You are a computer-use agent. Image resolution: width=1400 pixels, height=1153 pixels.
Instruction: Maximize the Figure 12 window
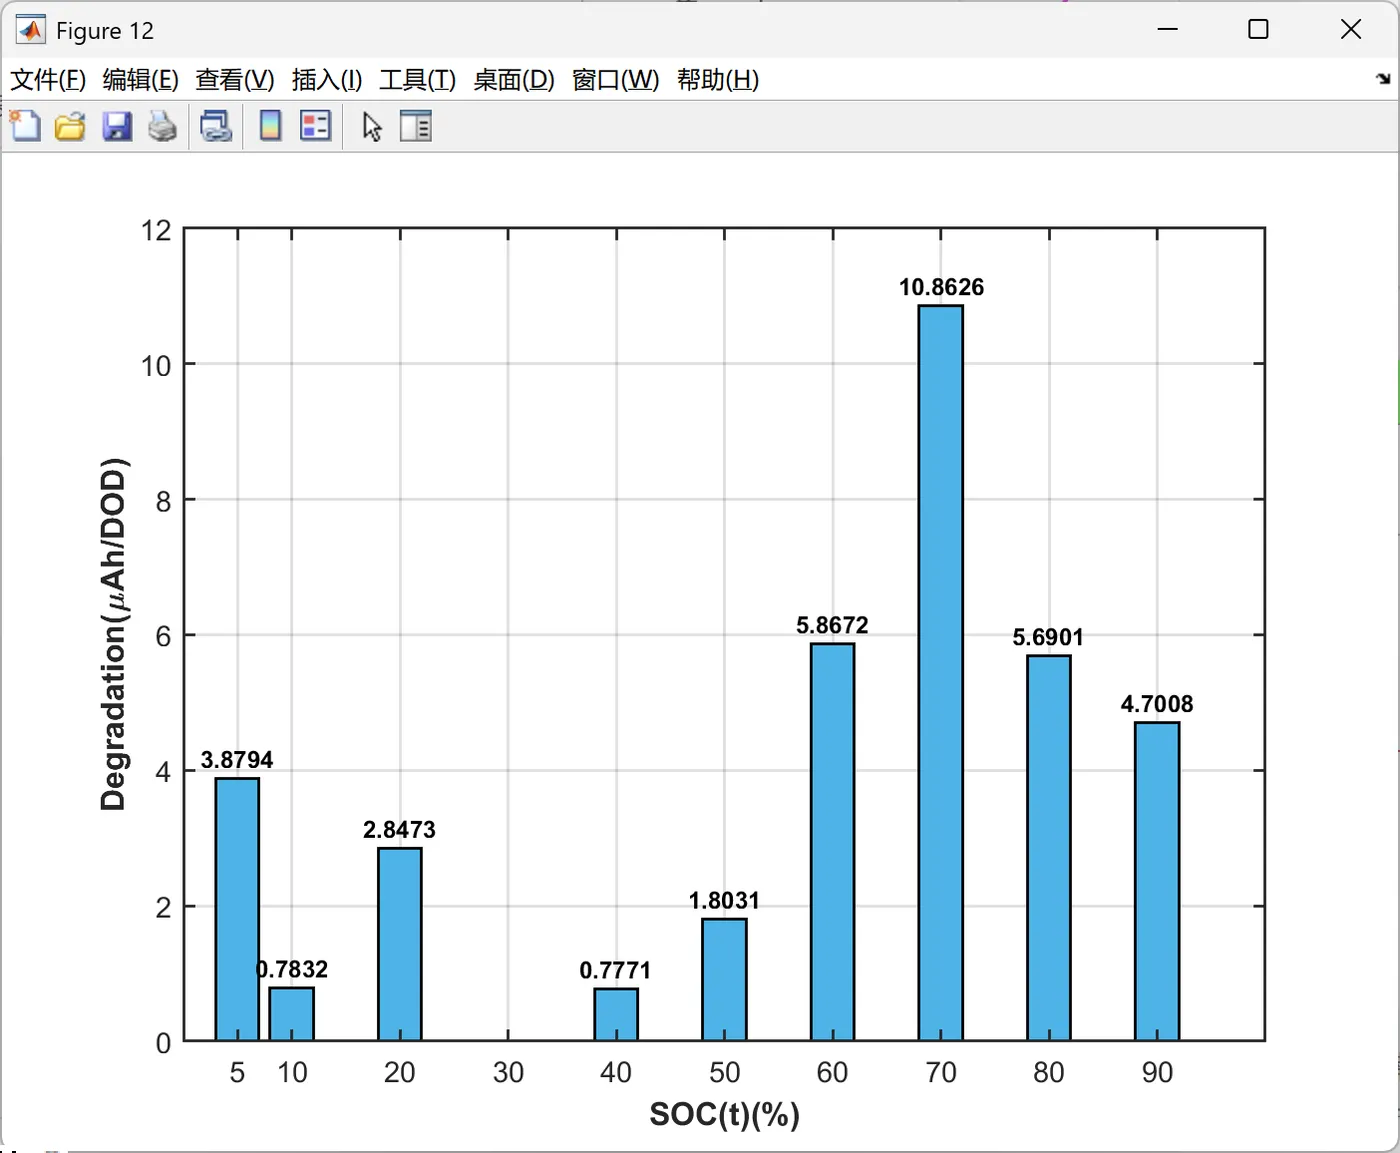1258,30
